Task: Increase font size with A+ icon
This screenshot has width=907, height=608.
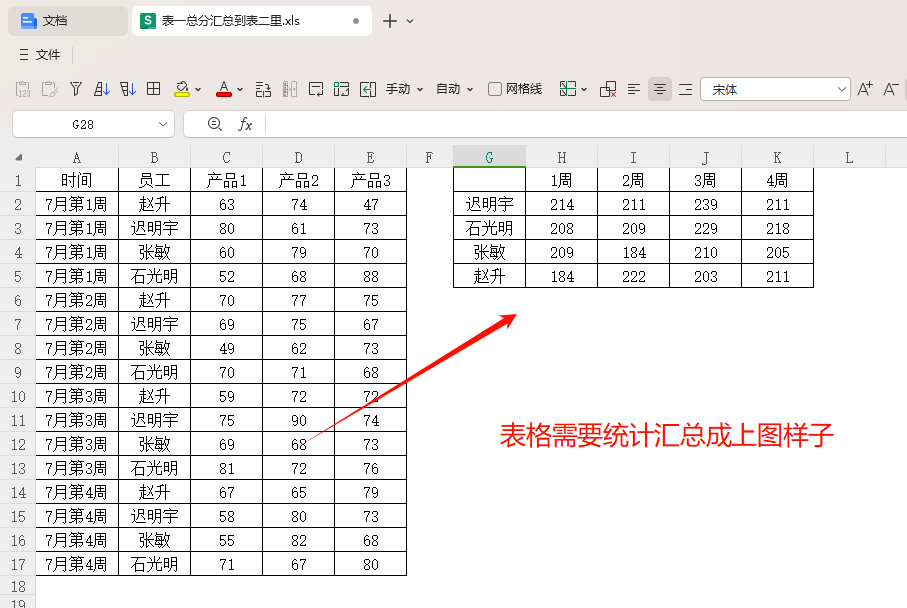Action: (x=865, y=89)
